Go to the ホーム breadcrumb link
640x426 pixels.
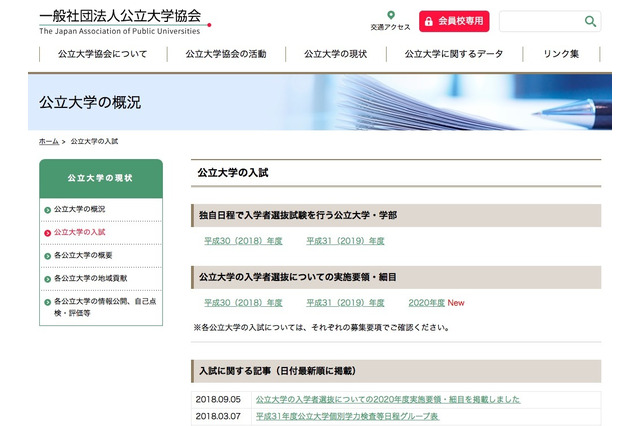point(49,141)
